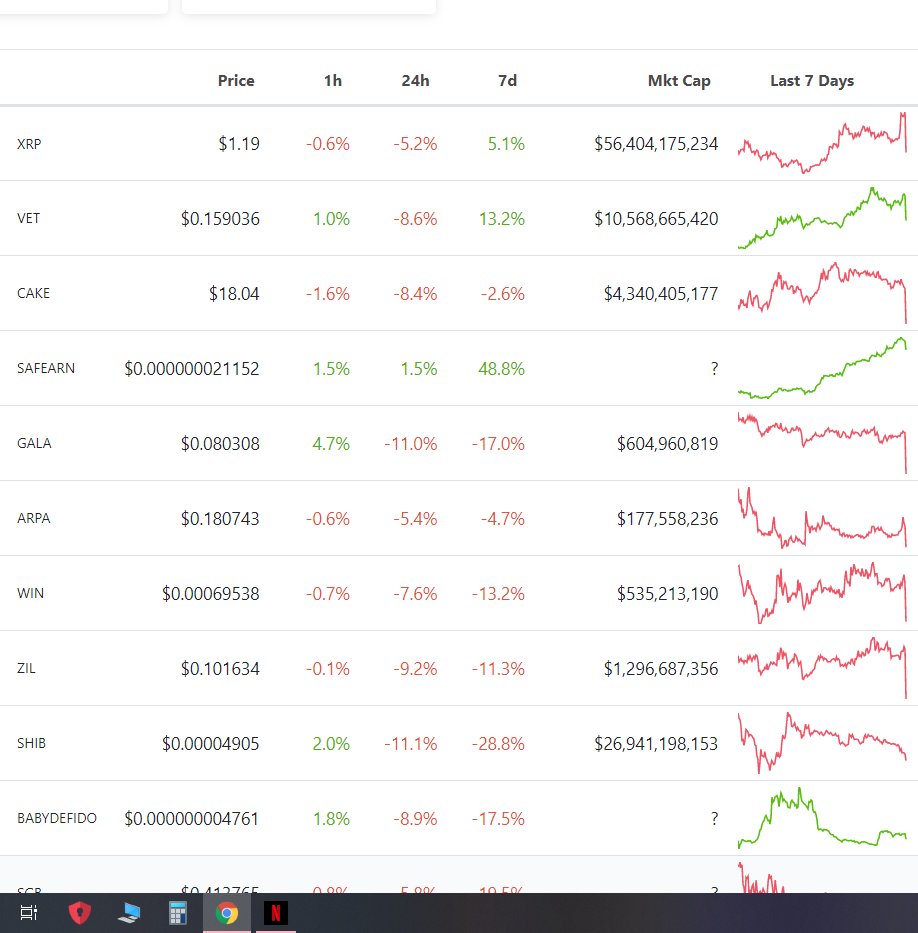Open the VET coin row link
Image resolution: width=918 pixels, height=933 pixels.
[x=29, y=218]
